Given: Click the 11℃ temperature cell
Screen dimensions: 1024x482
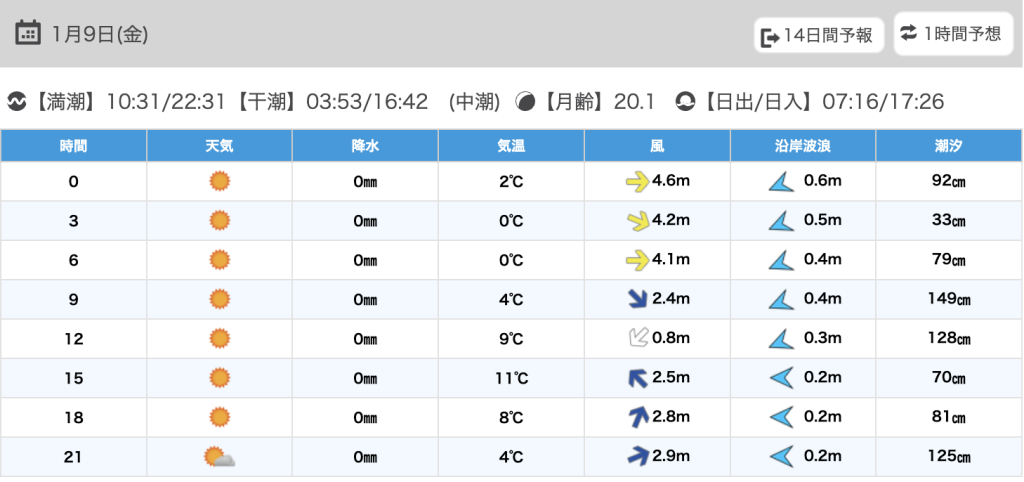Looking at the screenshot, I should click(x=511, y=378).
